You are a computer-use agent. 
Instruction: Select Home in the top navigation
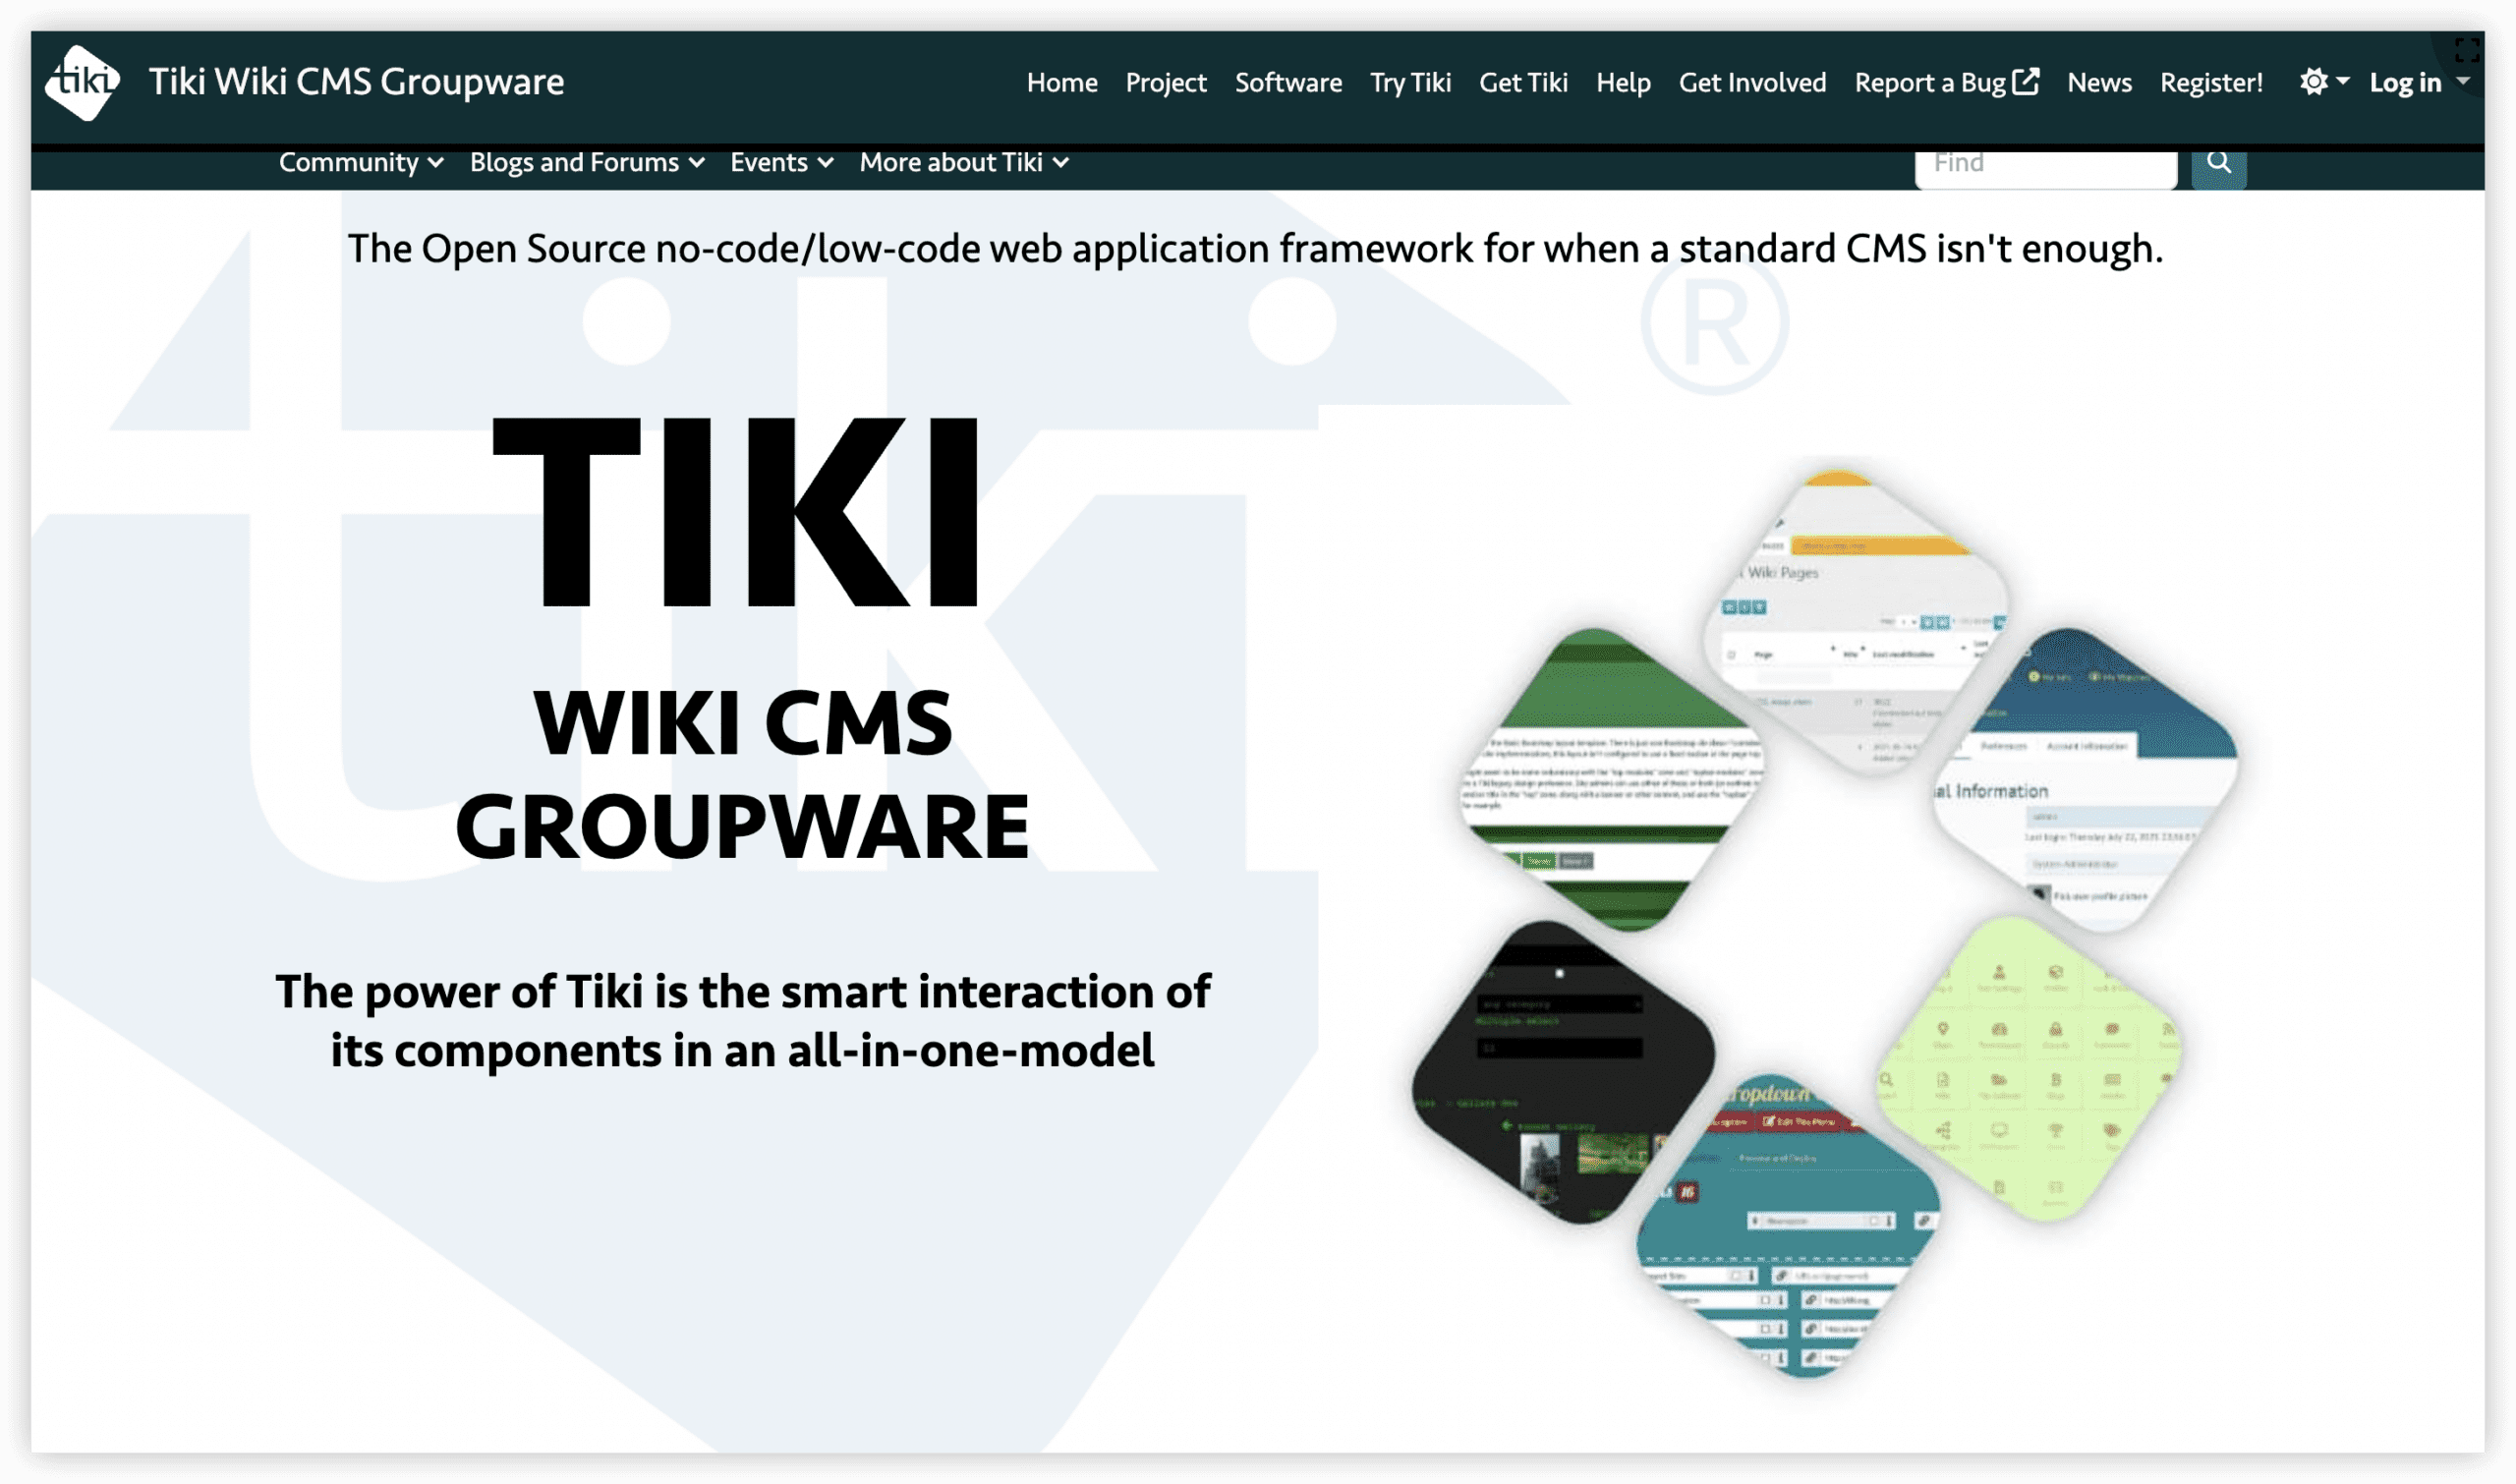coord(1062,83)
